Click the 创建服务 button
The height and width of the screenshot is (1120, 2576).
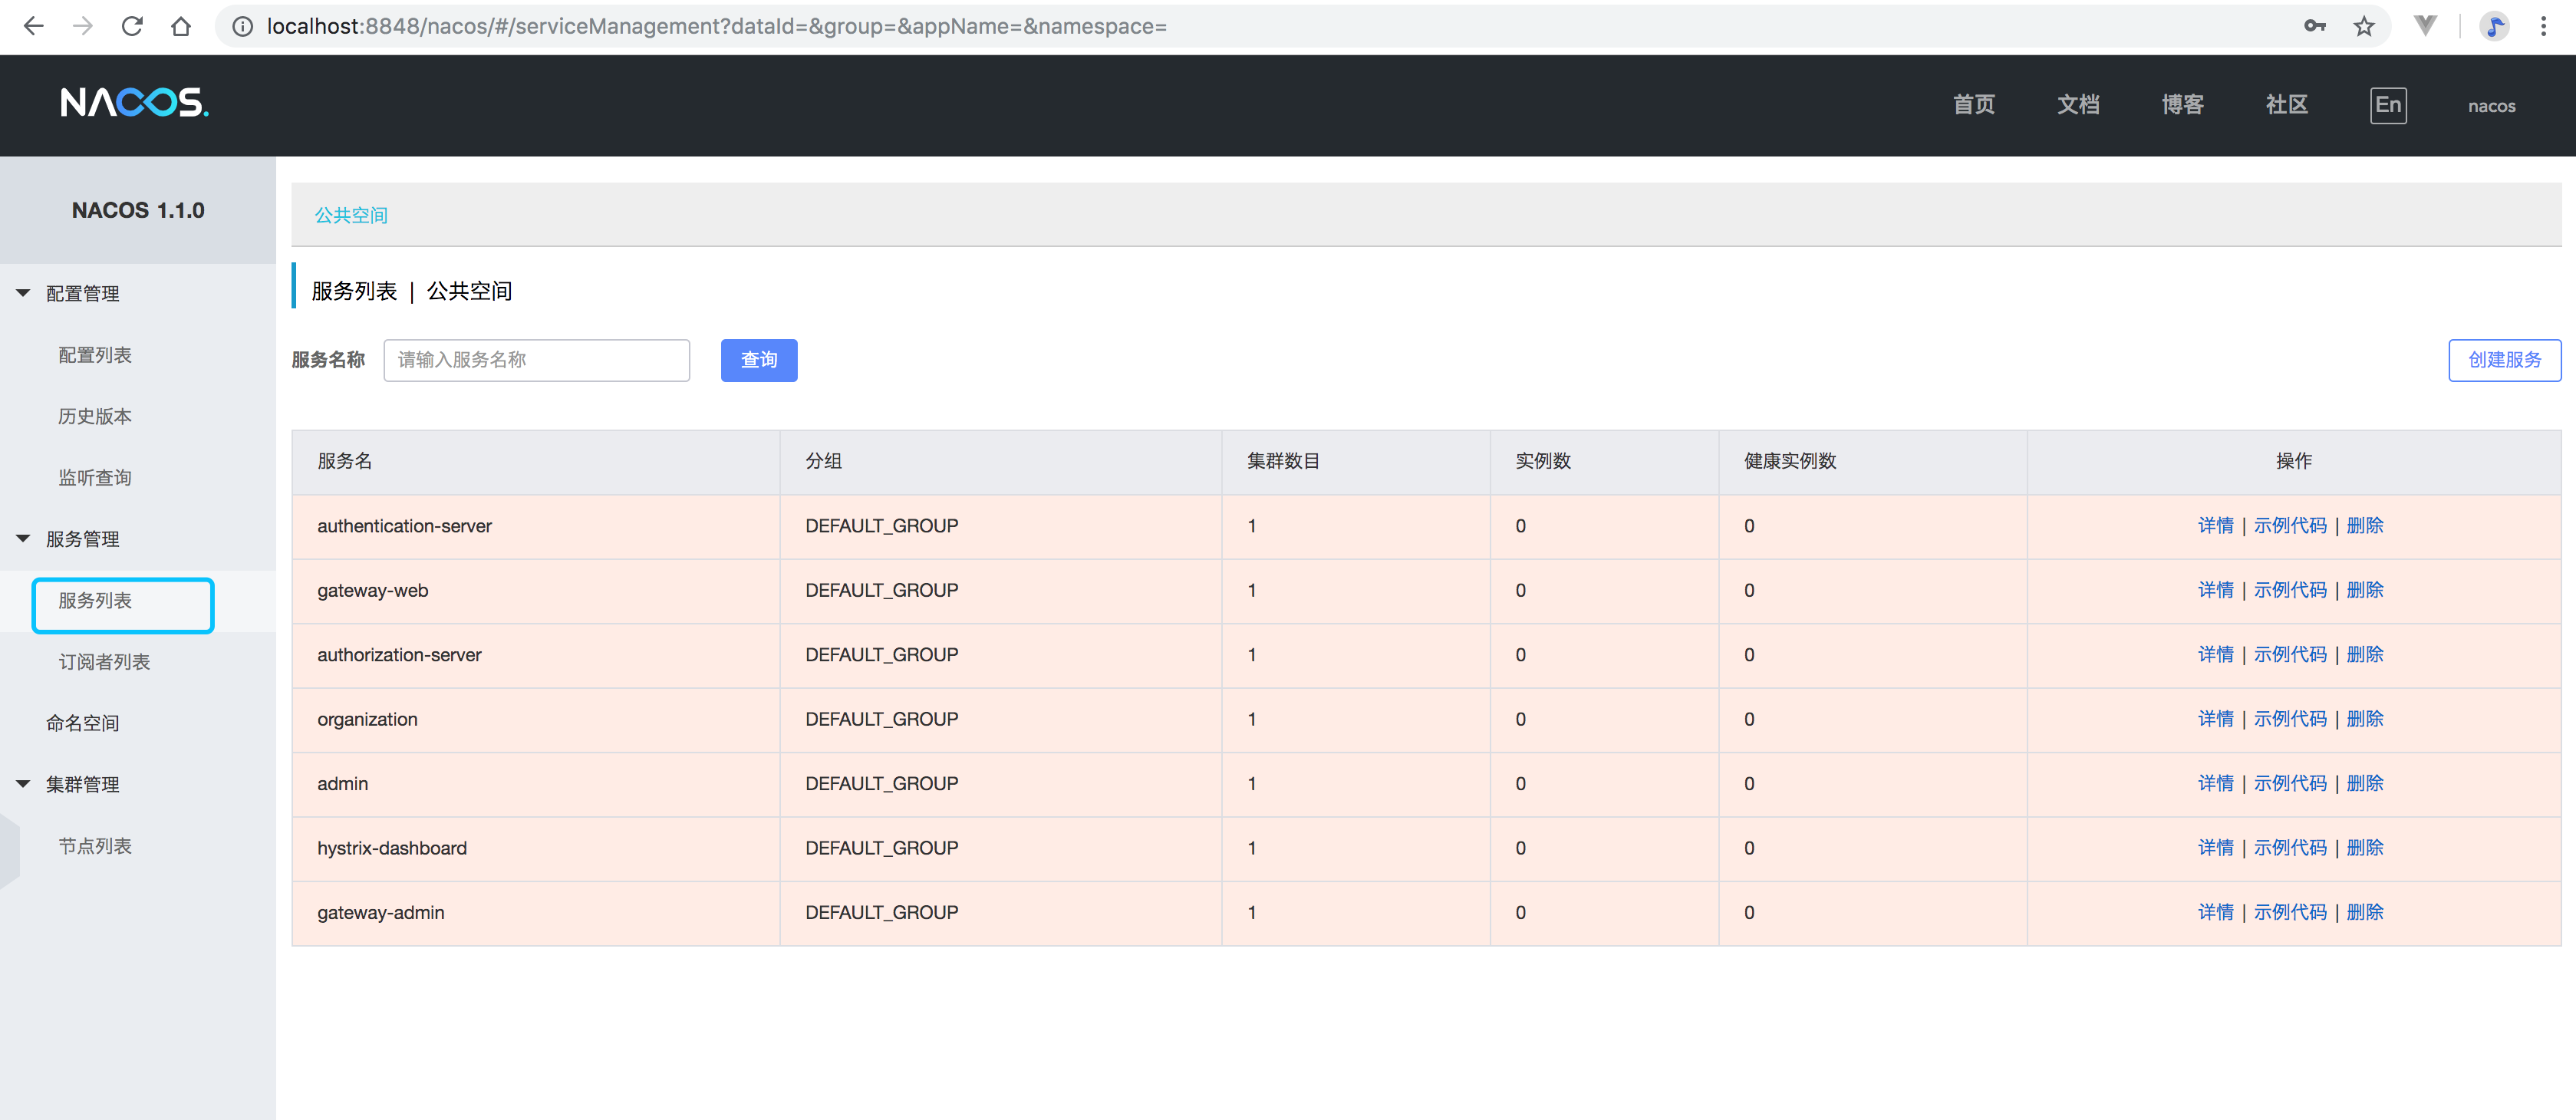(2503, 360)
